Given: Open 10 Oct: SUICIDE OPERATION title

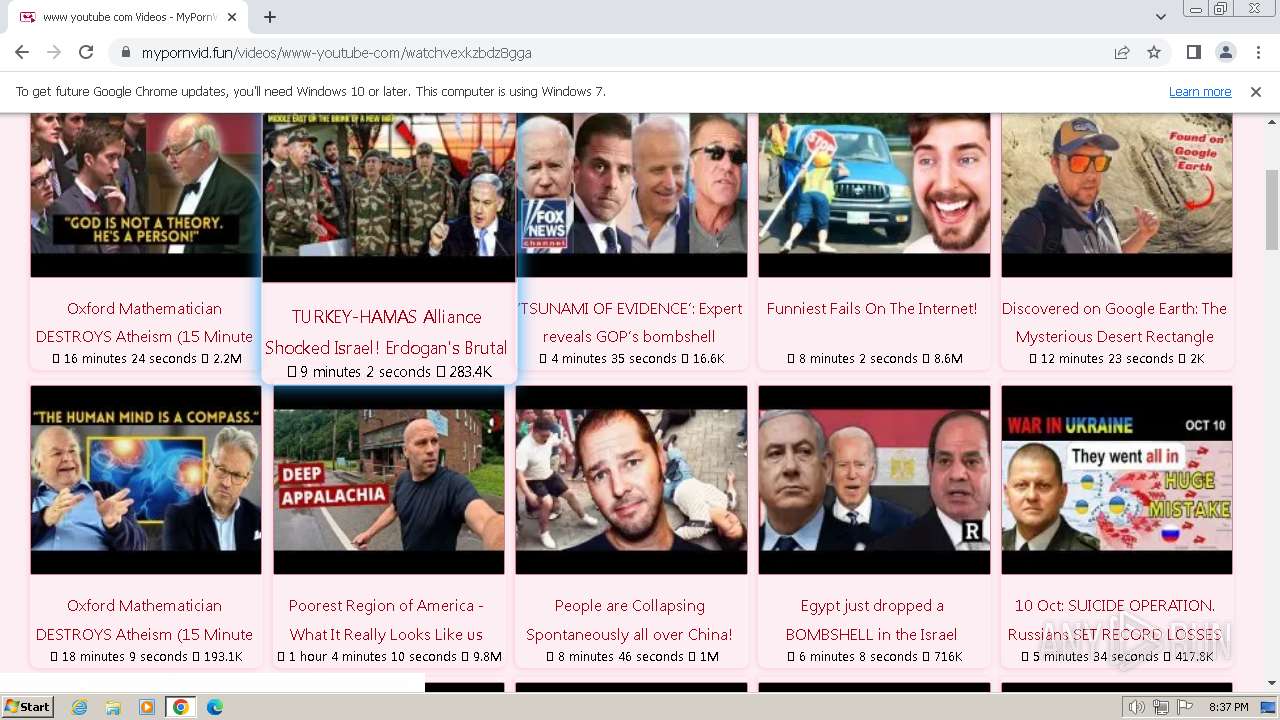Looking at the screenshot, I should point(1114,620).
